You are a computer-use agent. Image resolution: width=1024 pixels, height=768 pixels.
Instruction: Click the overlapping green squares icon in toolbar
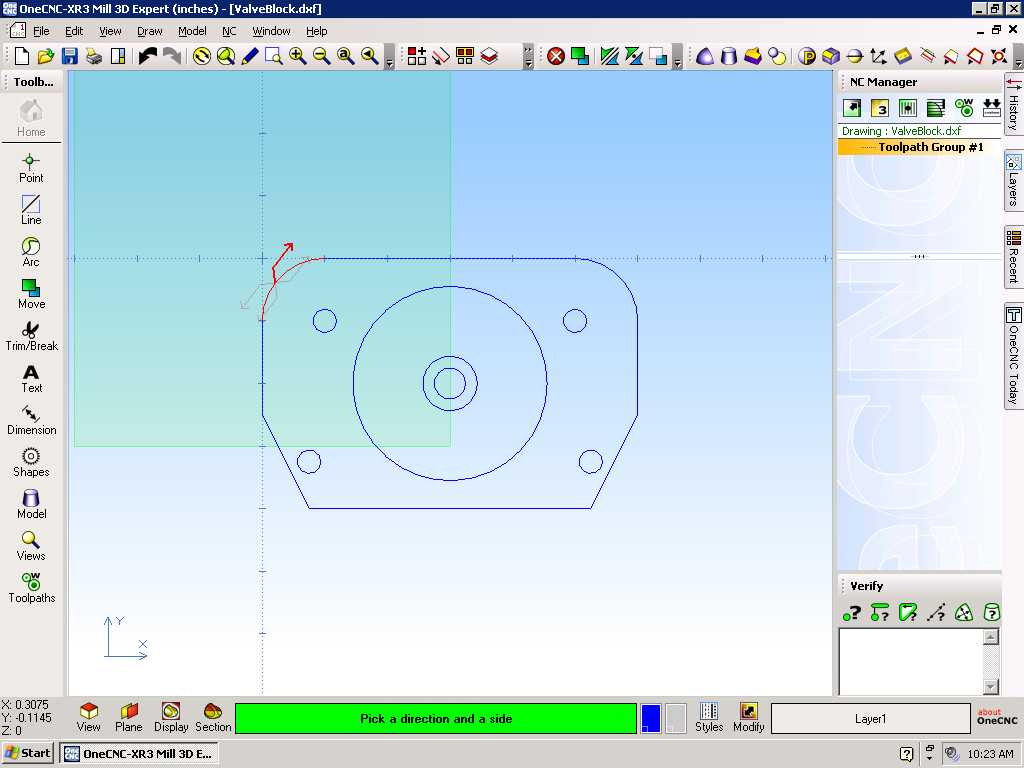[580, 56]
